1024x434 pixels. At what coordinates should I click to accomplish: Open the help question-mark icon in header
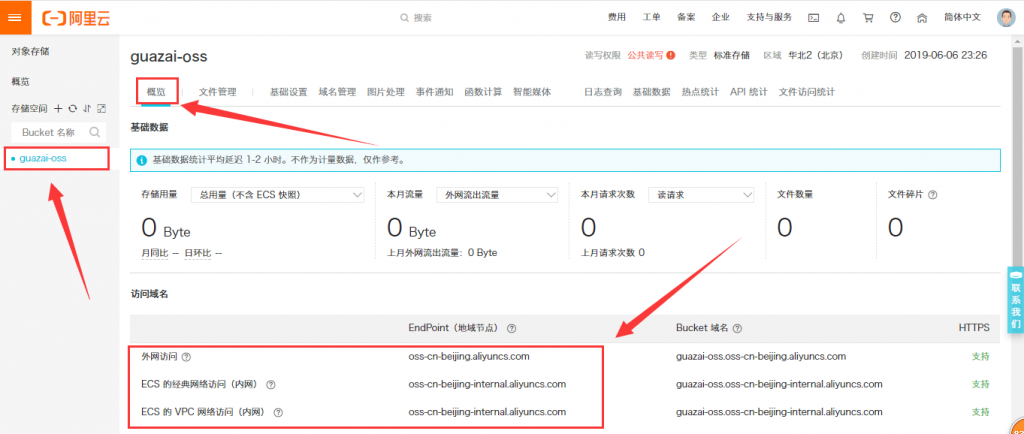[895, 18]
